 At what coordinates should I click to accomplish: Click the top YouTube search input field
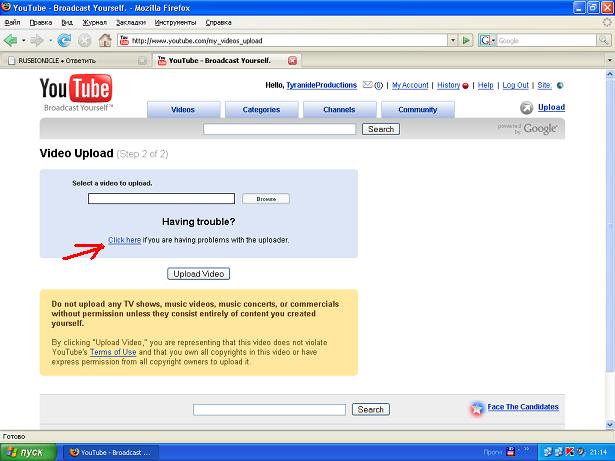[x=280, y=129]
